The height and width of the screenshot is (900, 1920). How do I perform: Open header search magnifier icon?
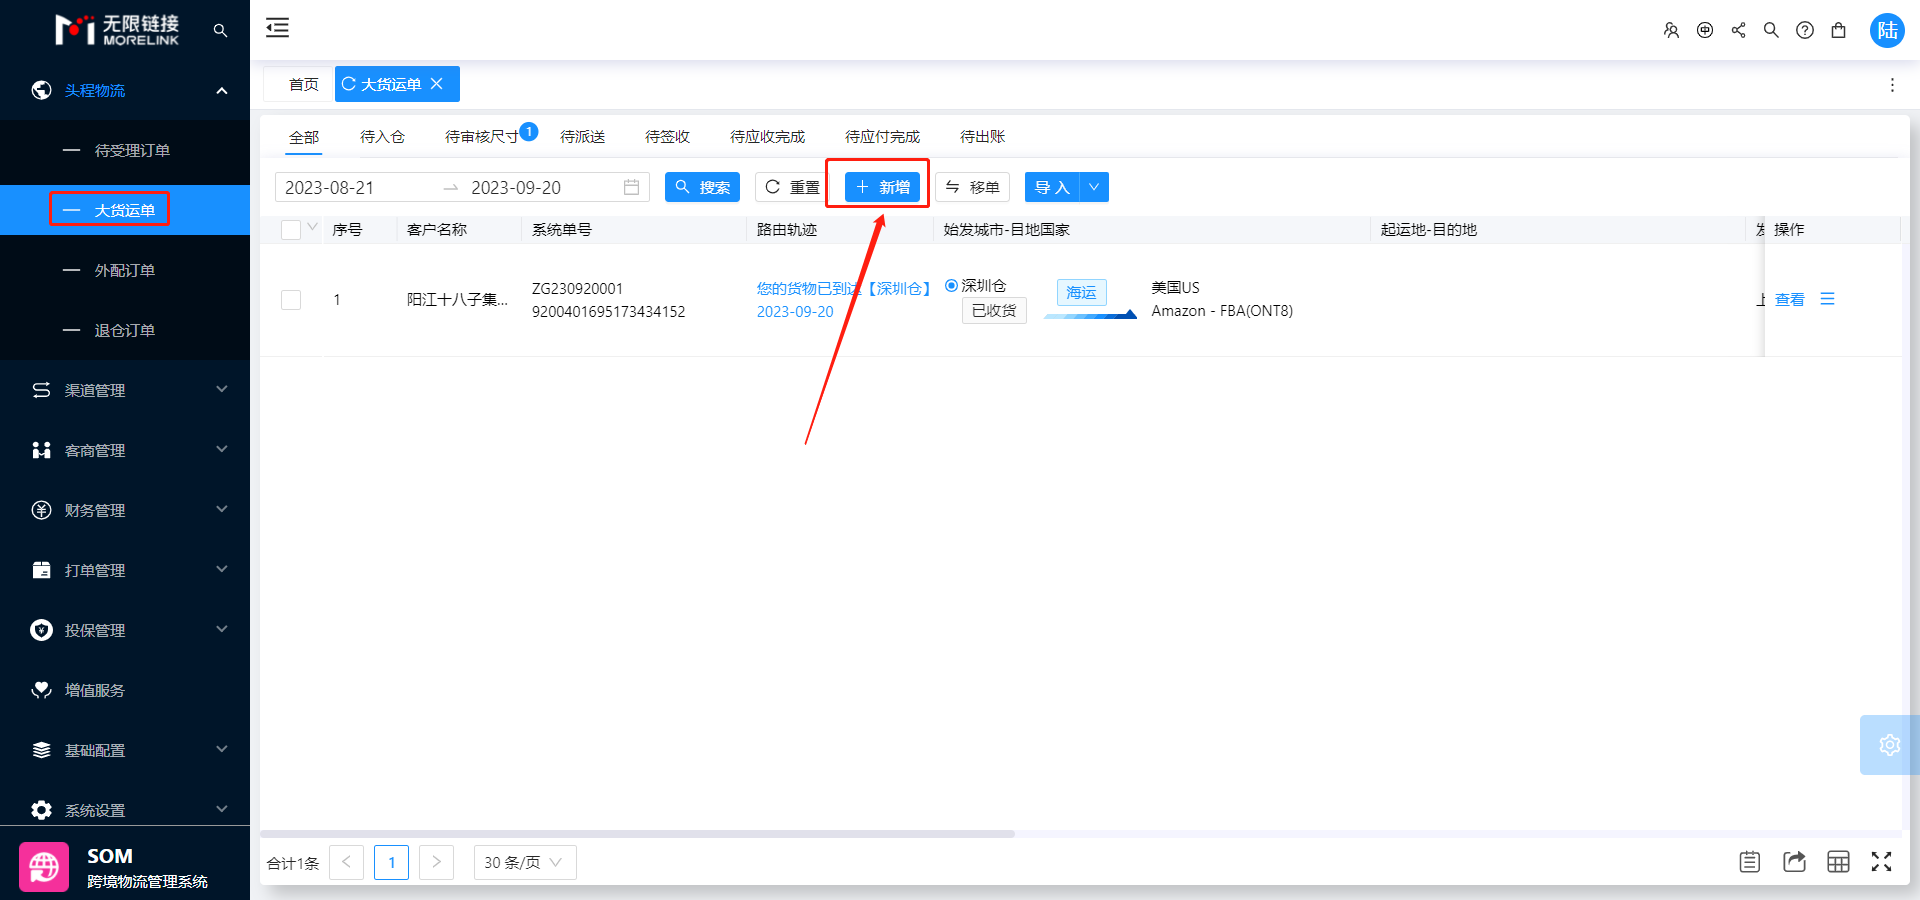pyautogui.click(x=1771, y=30)
